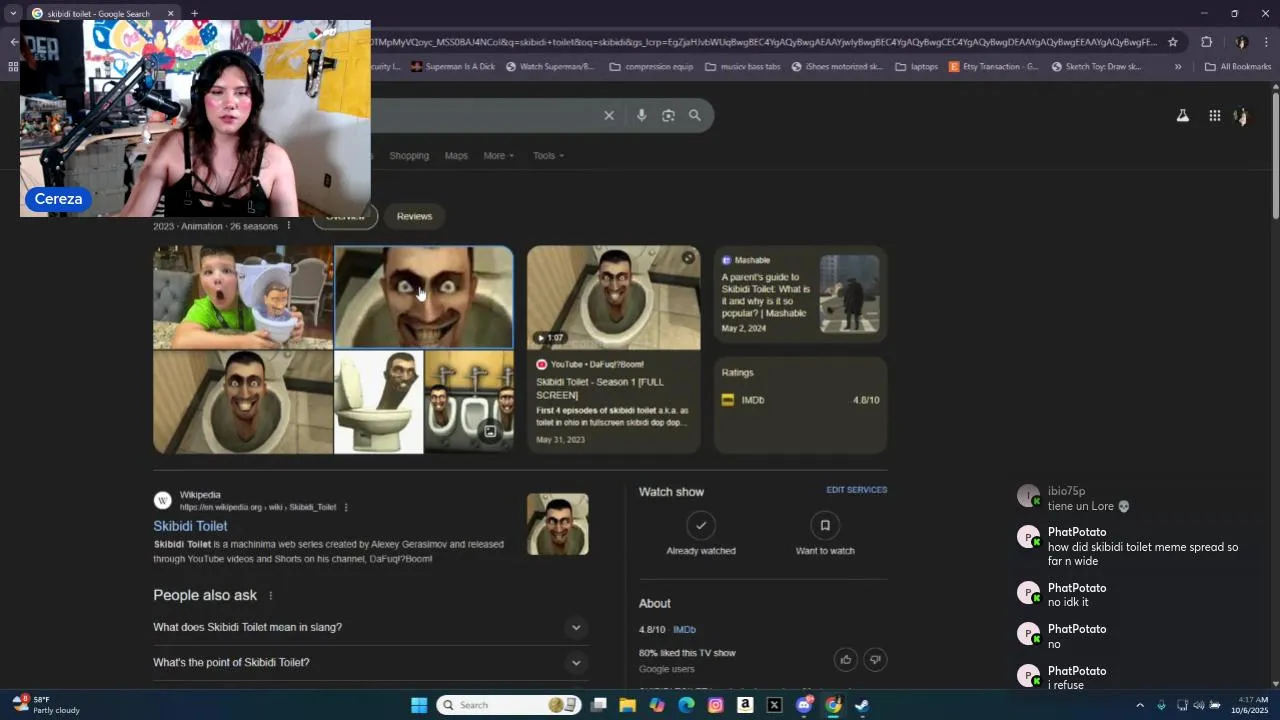This screenshot has height=720, width=1280.
Task: Open the highlighted close-up face image
Action: [424, 297]
